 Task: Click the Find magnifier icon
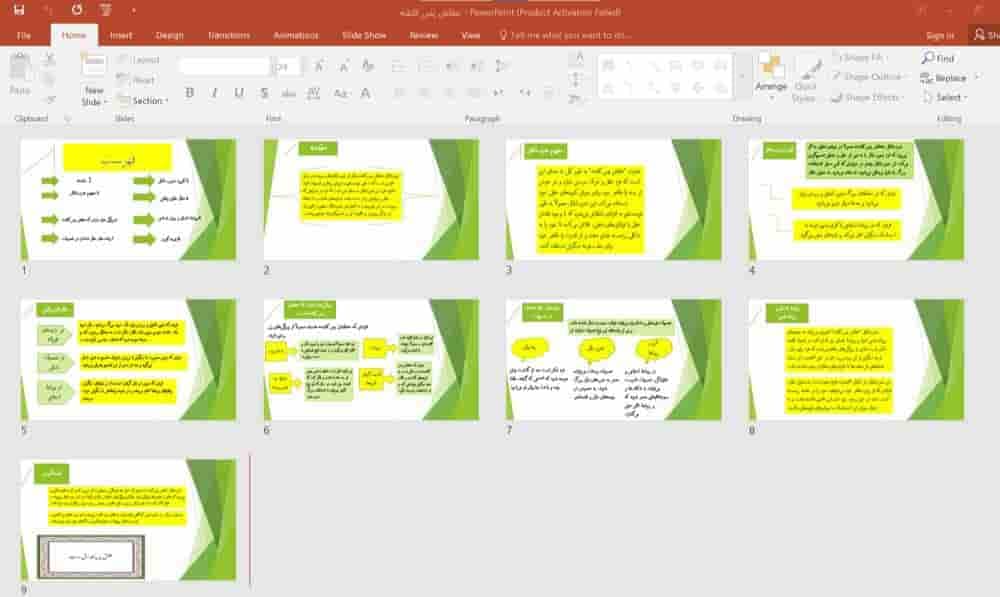pyautogui.click(x=927, y=58)
